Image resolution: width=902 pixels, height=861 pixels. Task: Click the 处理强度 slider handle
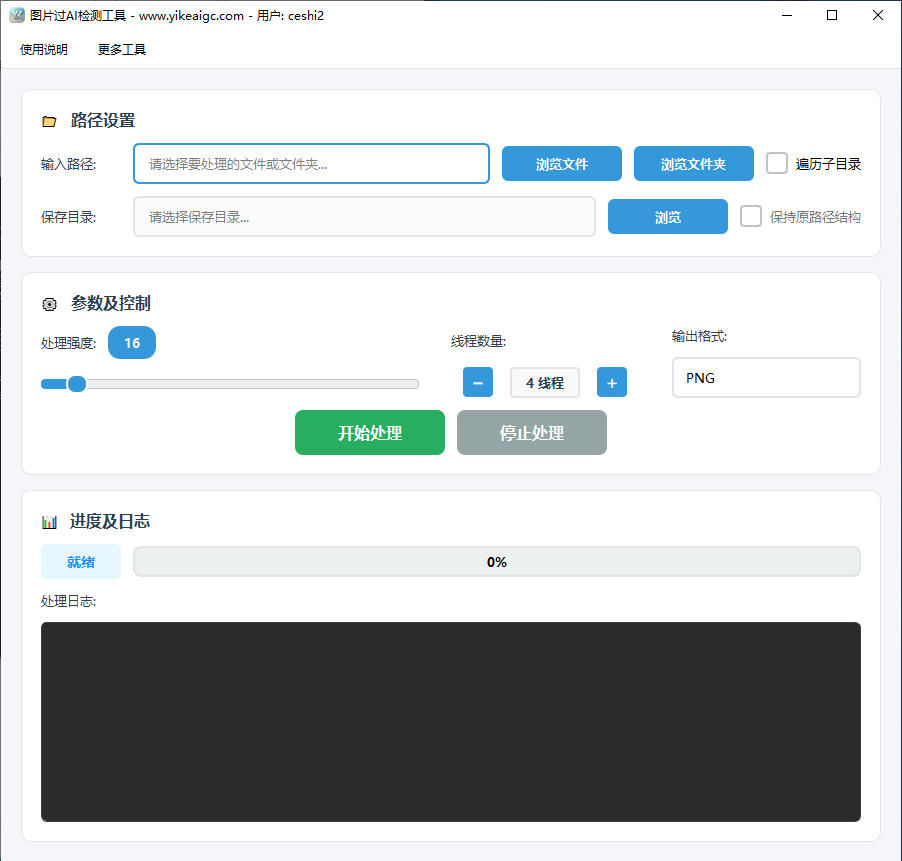coord(77,384)
